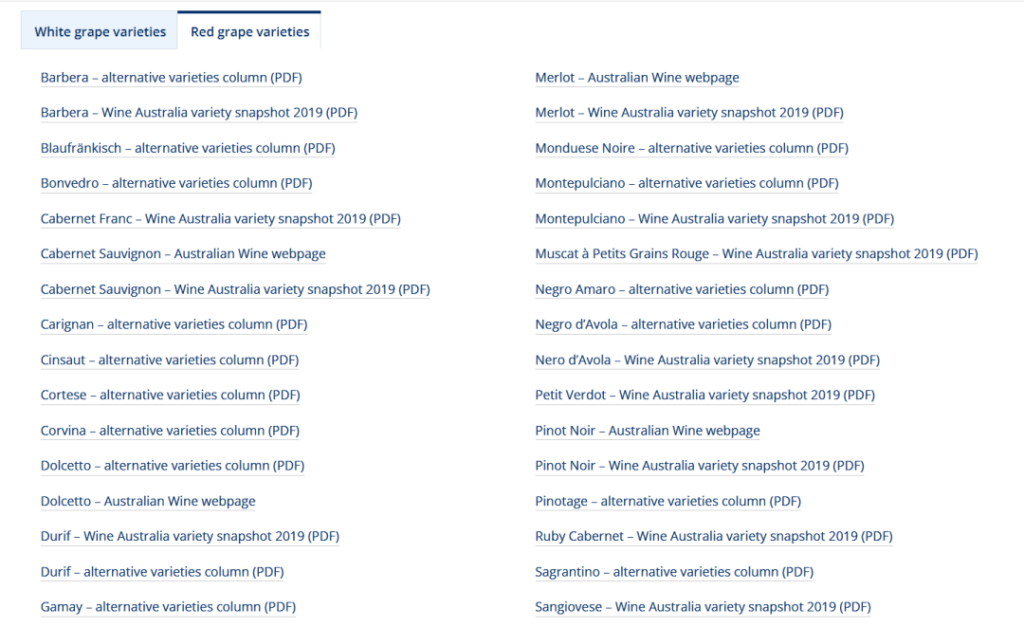Open Negro d'Avola alternative varieties column PDF
The height and width of the screenshot is (627, 1024).
(683, 325)
